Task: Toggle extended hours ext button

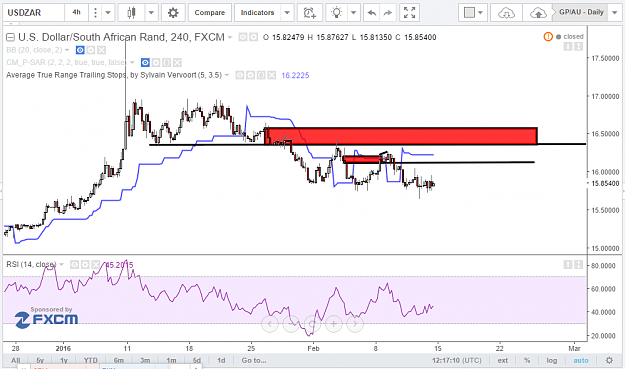Action: (503, 360)
